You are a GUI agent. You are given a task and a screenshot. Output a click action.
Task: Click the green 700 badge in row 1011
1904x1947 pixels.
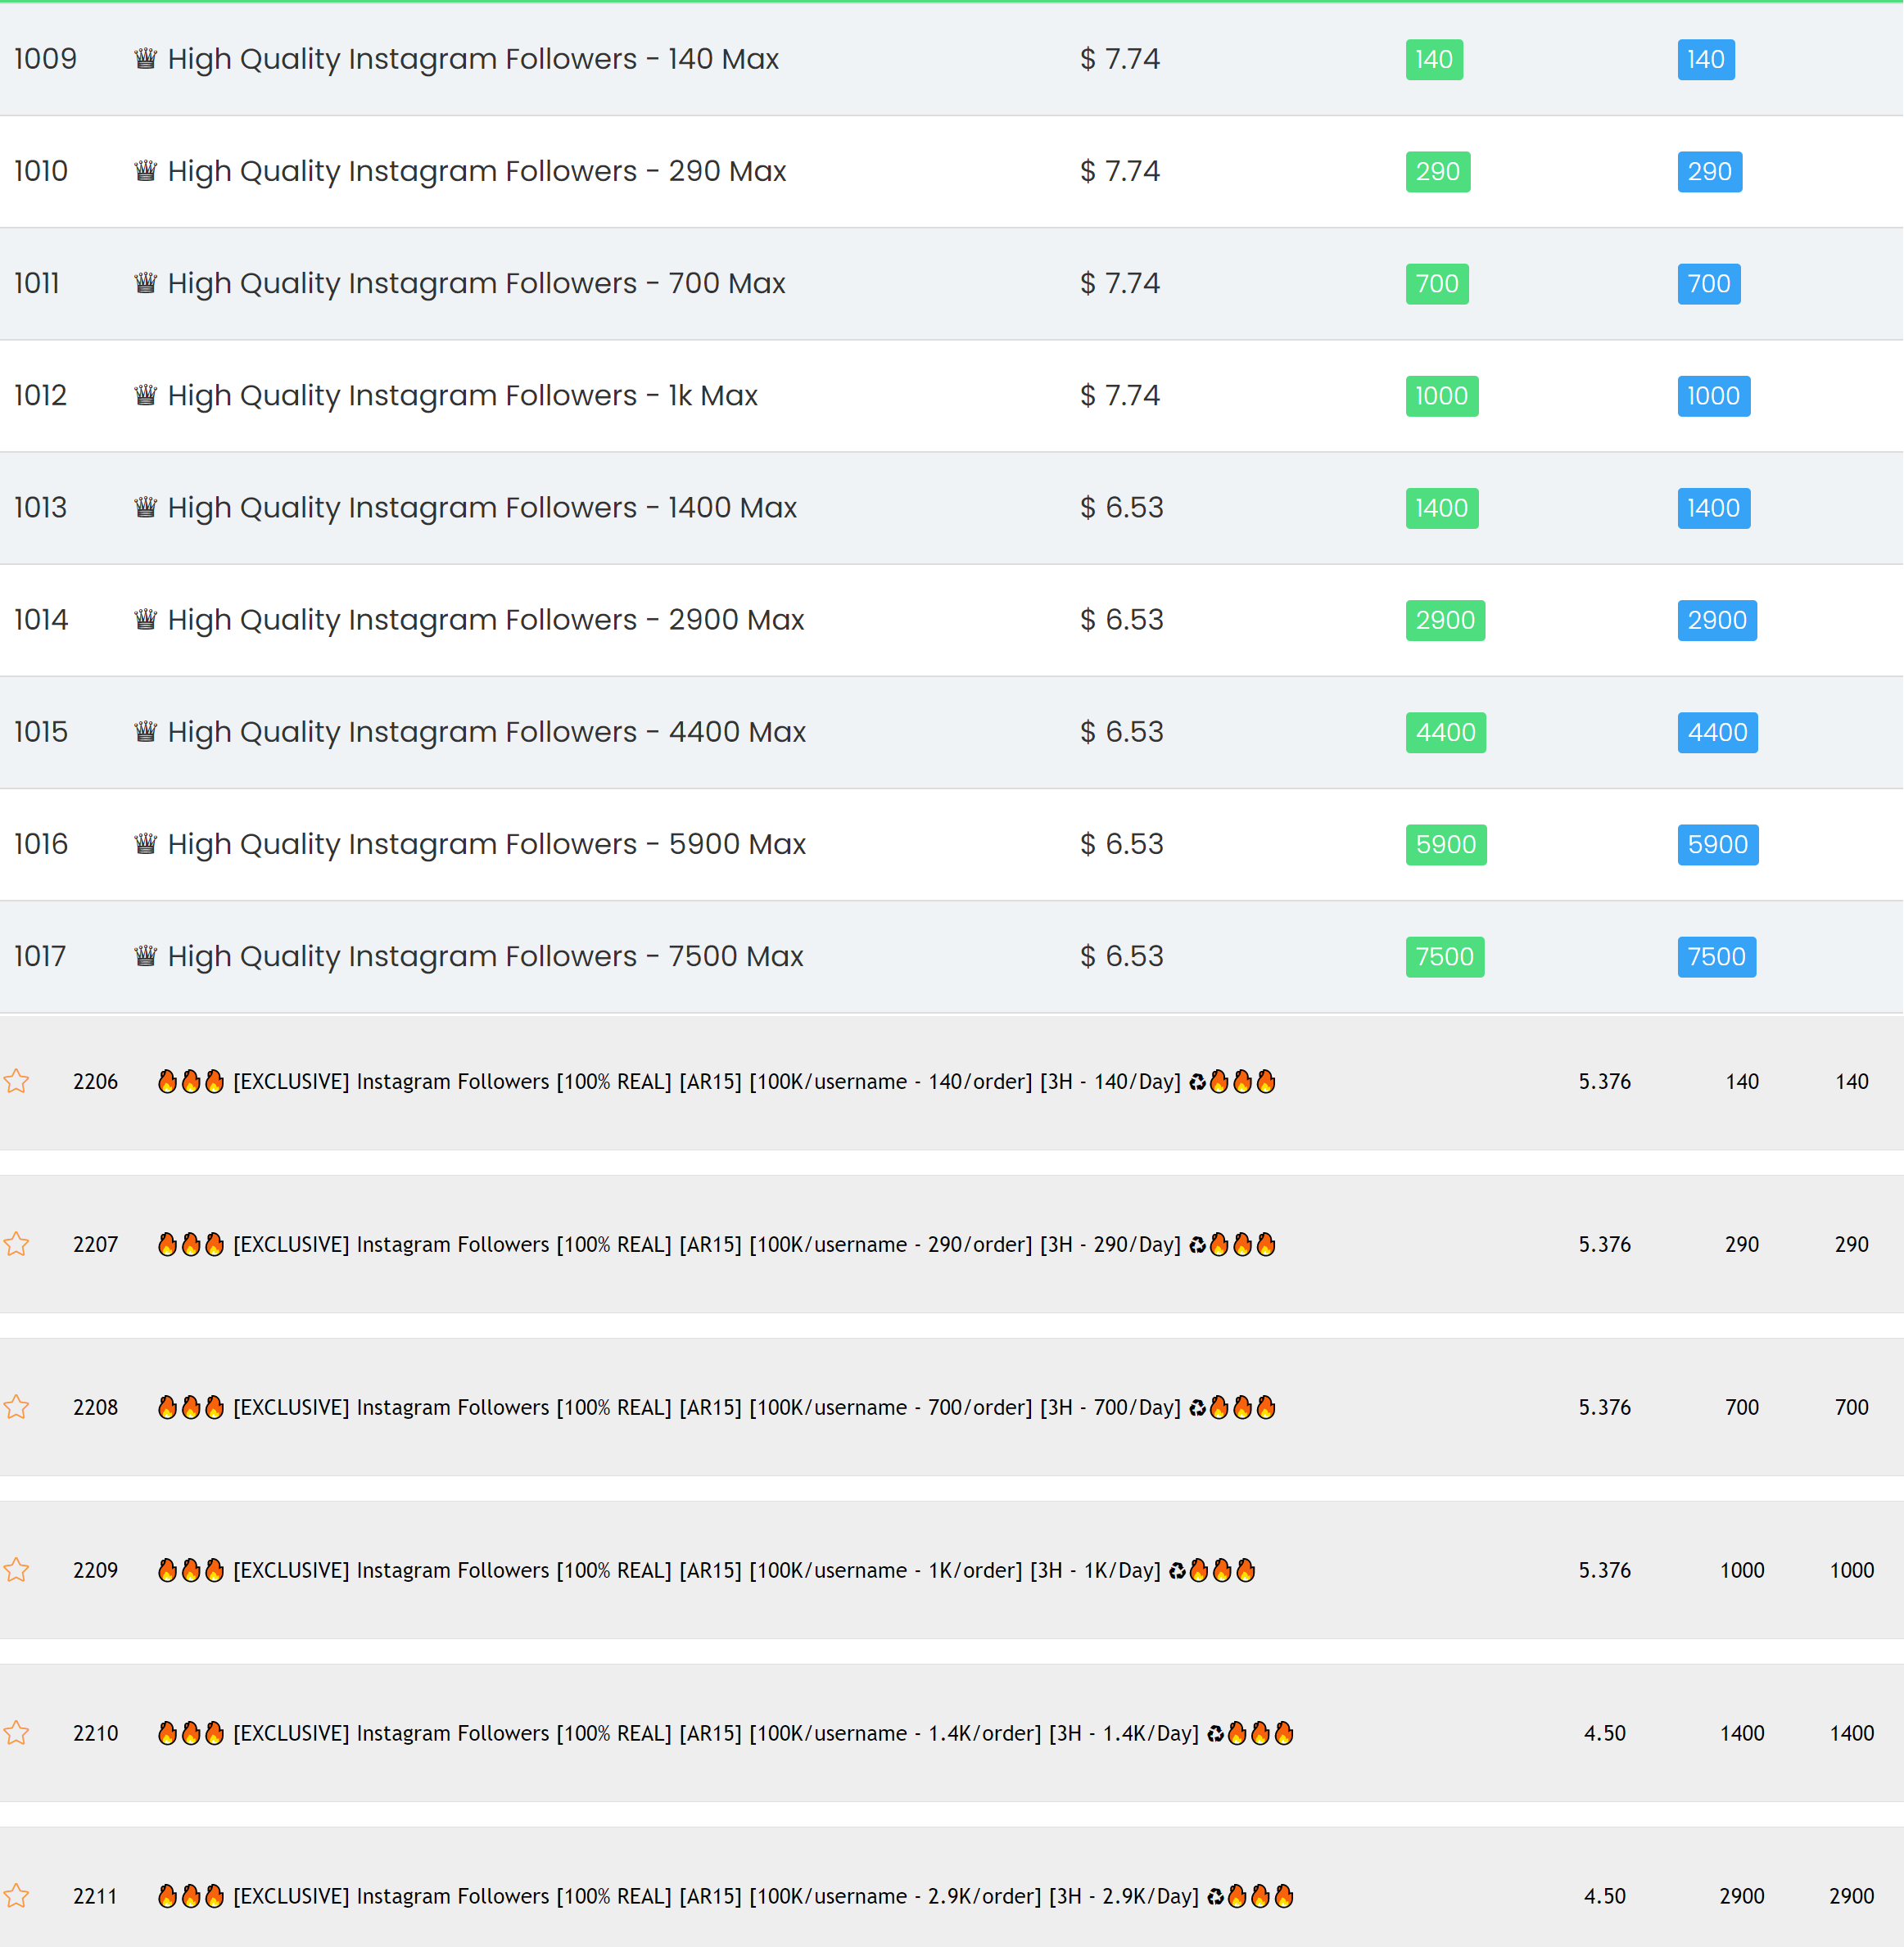(x=1437, y=283)
